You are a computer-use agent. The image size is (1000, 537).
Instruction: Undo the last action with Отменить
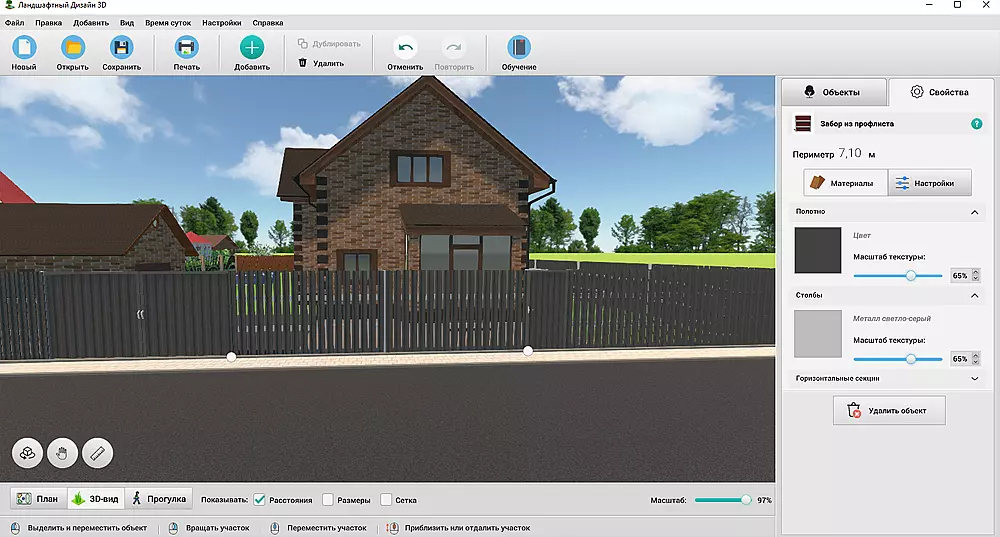pyautogui.click(x=405, y=48)
